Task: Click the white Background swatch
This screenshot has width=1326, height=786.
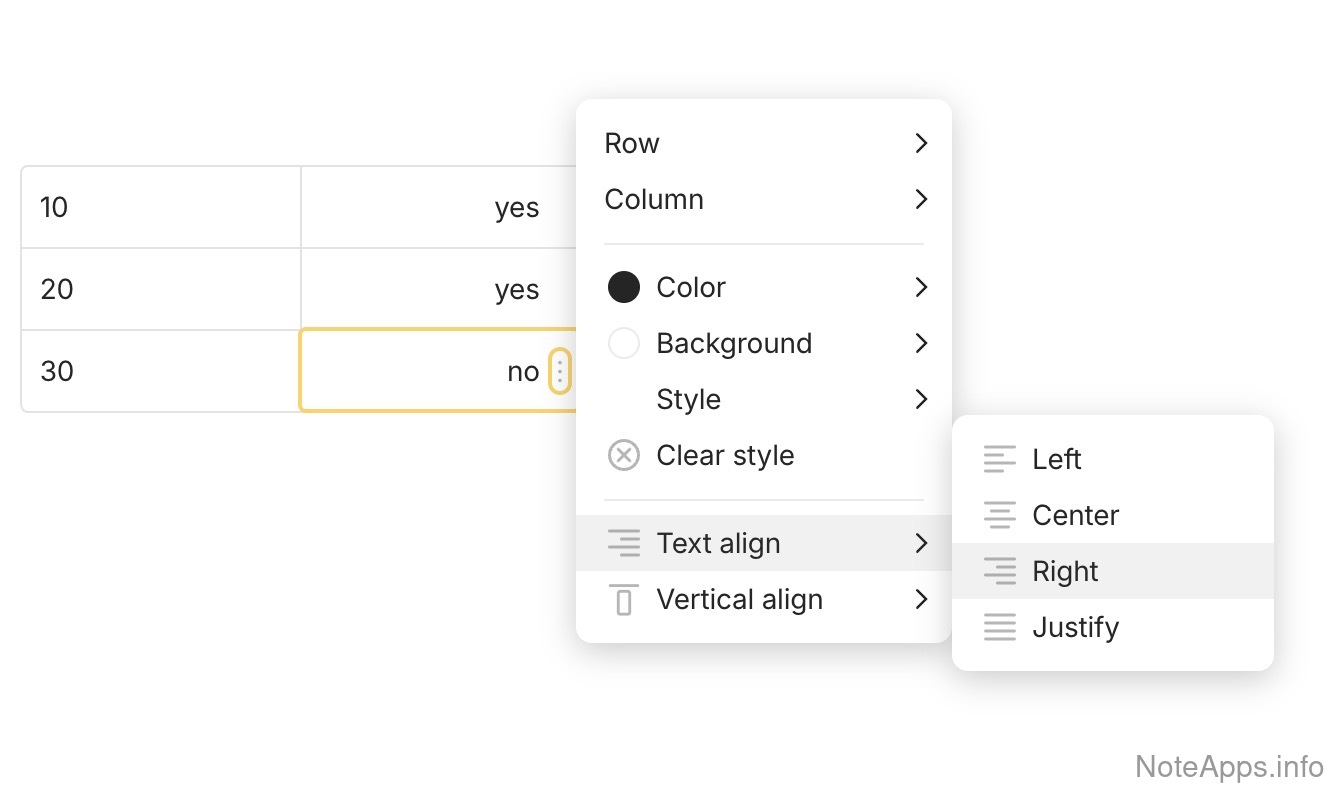Action: tap(624, 344)
